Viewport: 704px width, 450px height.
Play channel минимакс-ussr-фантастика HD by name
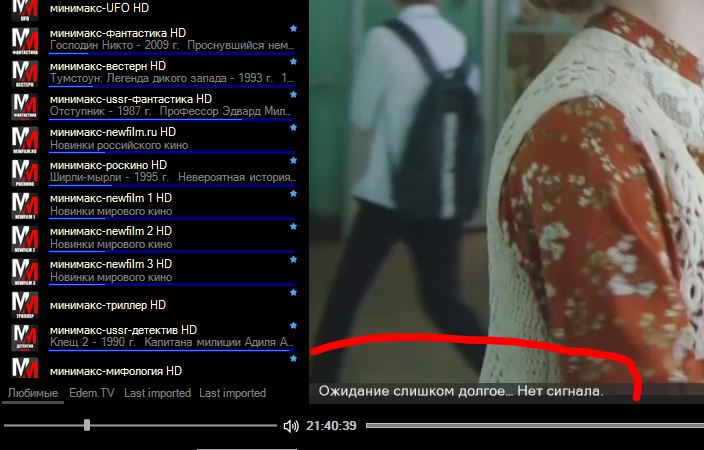point(131,99)
